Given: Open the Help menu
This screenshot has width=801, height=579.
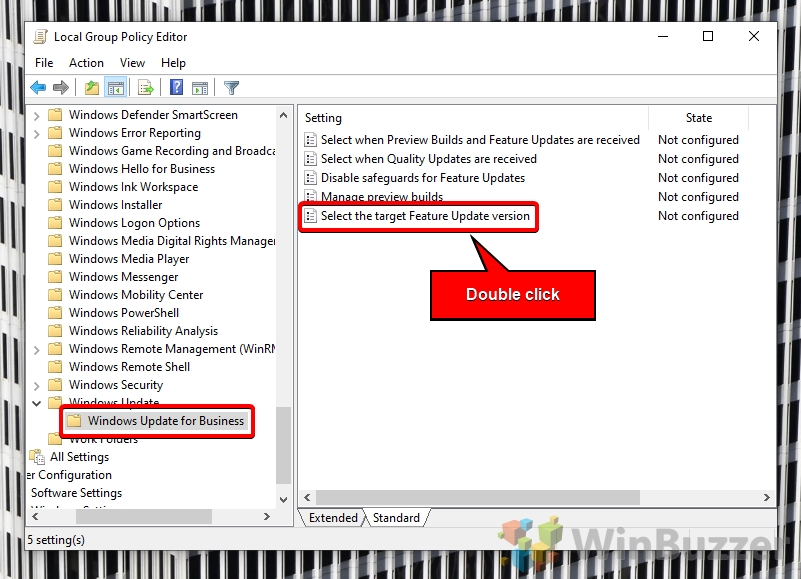Looking at the screenshot, I should pyautogui.click(x=173, y=62).
